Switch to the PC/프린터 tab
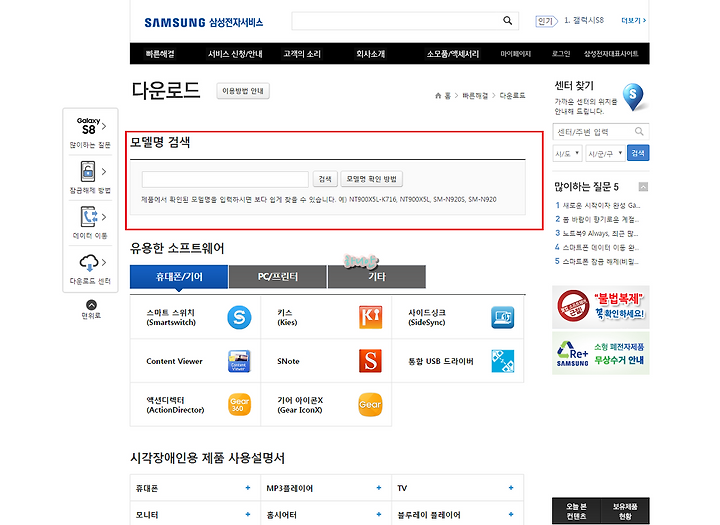This screenshot has height=525, width=720. coord(278,277)
